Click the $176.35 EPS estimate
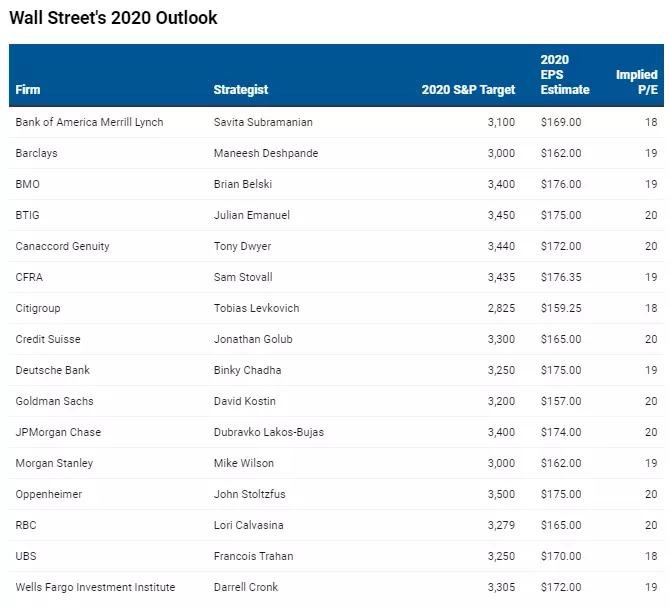 click(561, 277)
